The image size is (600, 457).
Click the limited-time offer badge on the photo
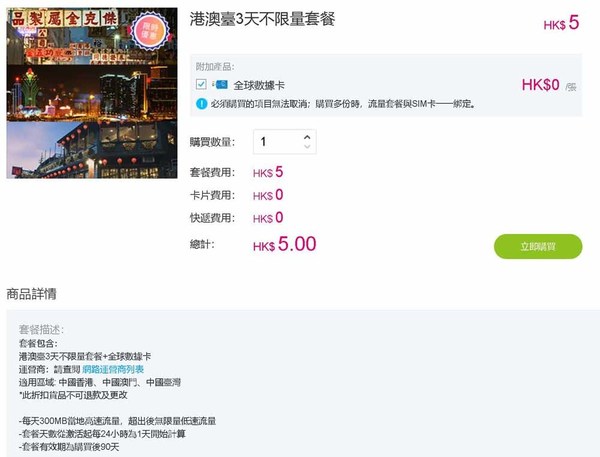pos(150,31)
